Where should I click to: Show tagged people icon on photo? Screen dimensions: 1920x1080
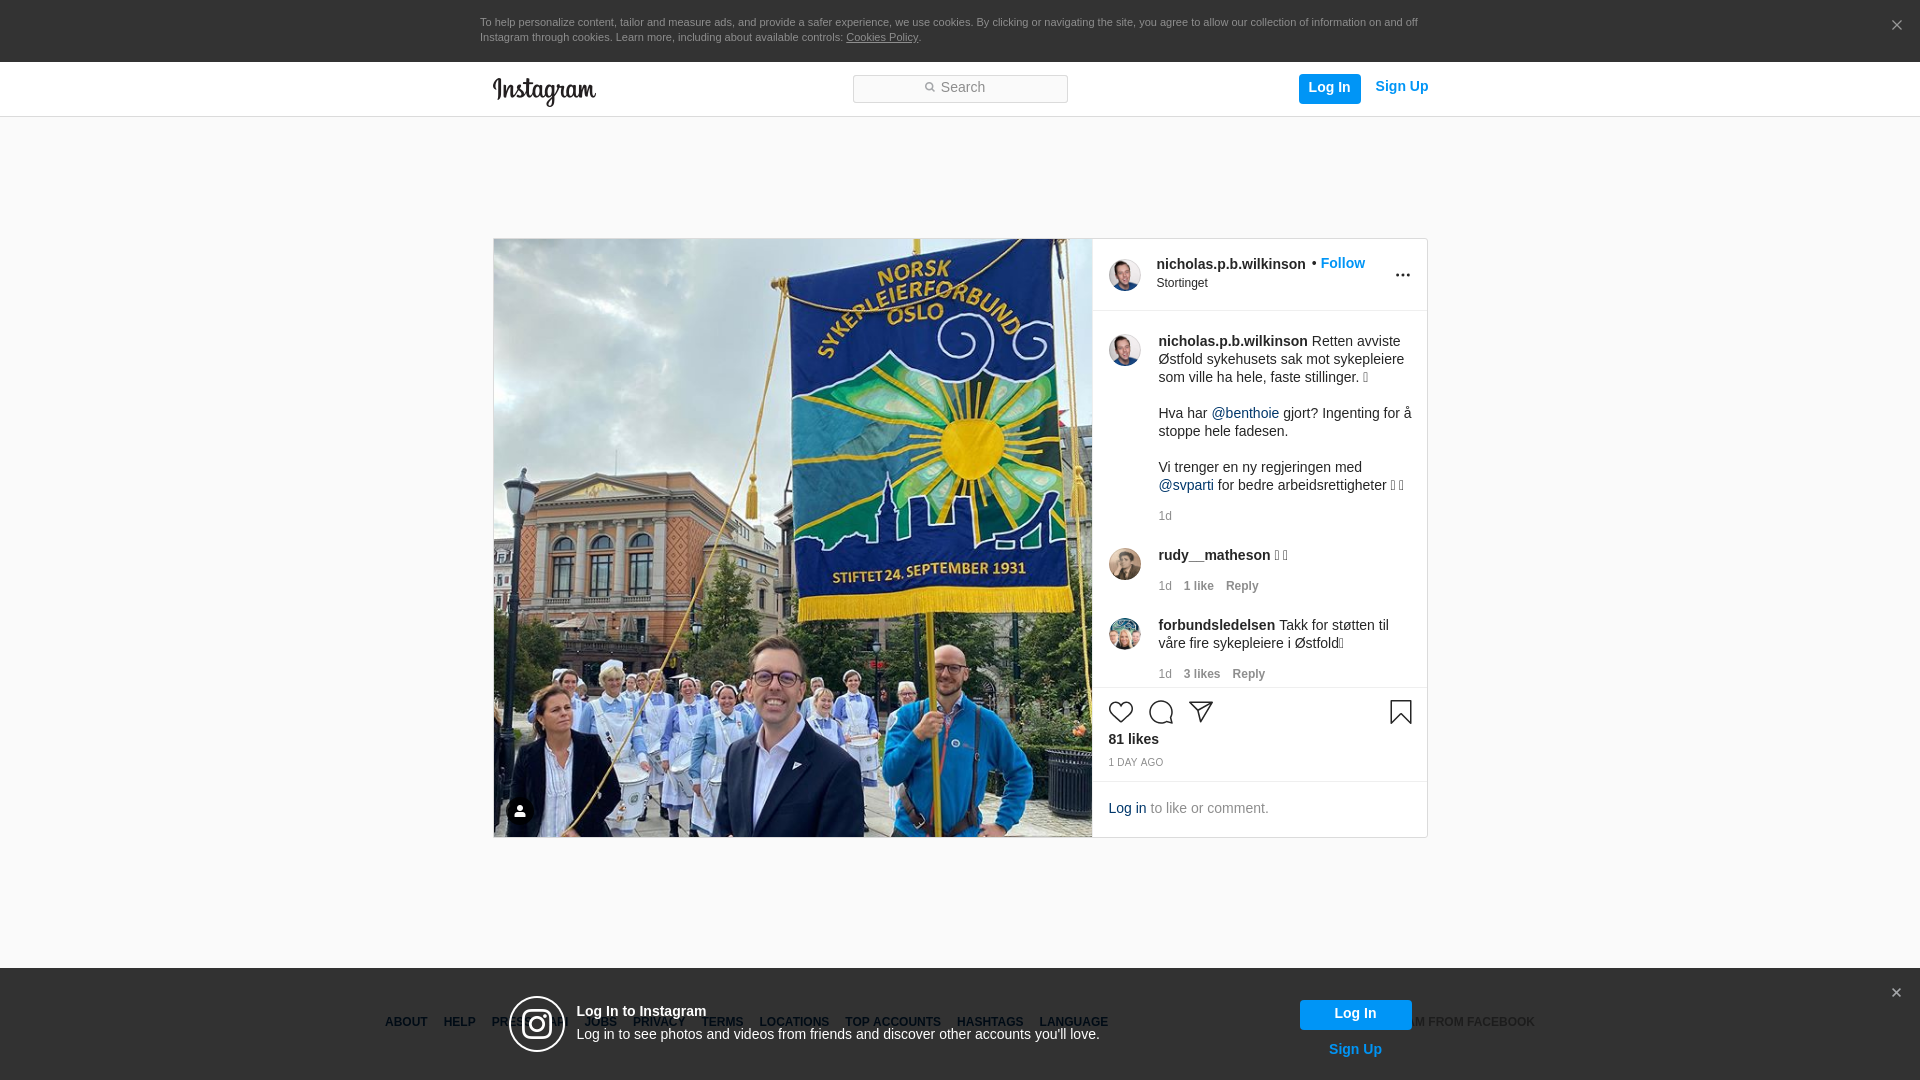520,811
